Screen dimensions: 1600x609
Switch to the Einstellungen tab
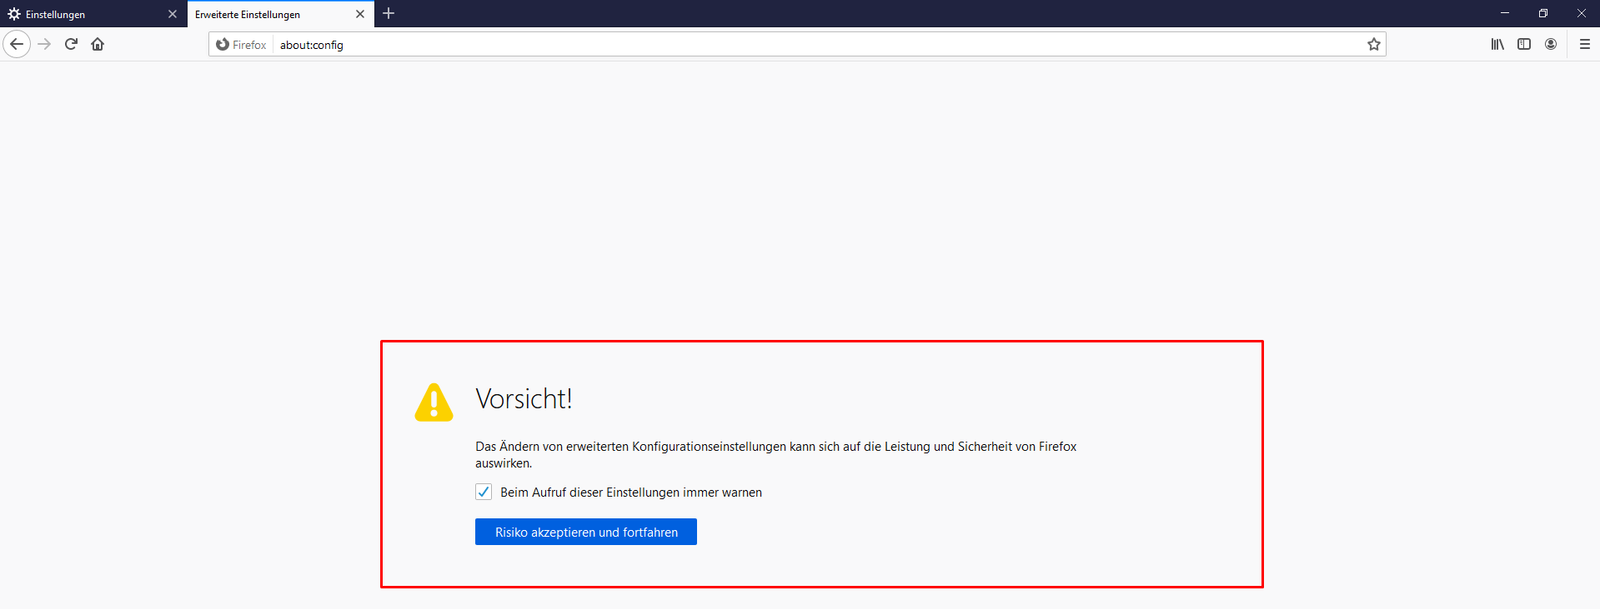coord(85,14)
